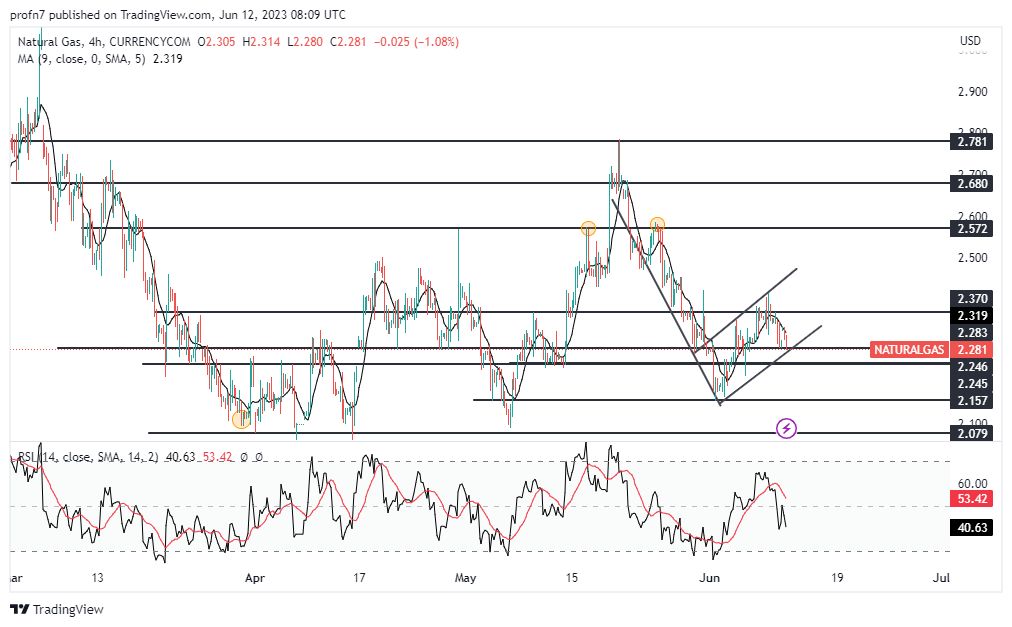Click the red 53.42 RSI label
Image resolution: width=1012 pixels, height=627 pixels.
point(971,499)
